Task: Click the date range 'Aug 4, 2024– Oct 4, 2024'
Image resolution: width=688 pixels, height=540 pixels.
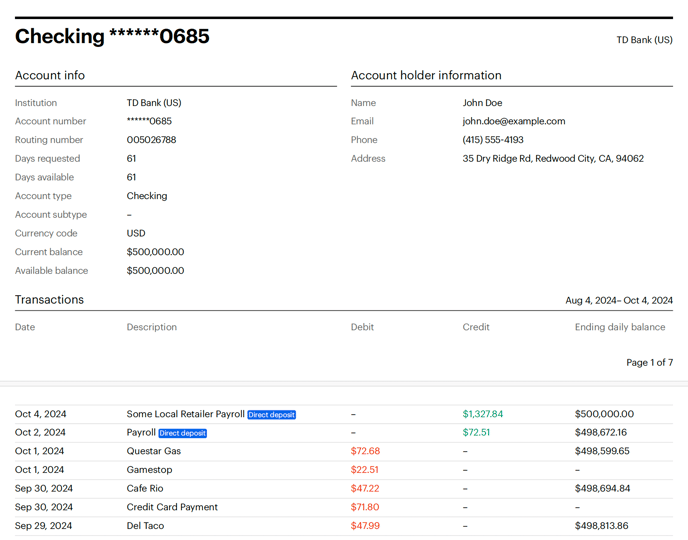Action: point(619,300)
